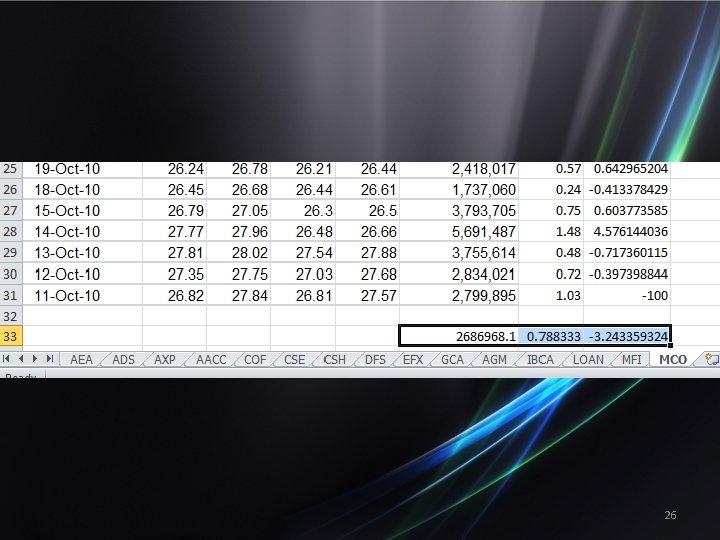Select volume cell 2,799,895

[459, 295]
